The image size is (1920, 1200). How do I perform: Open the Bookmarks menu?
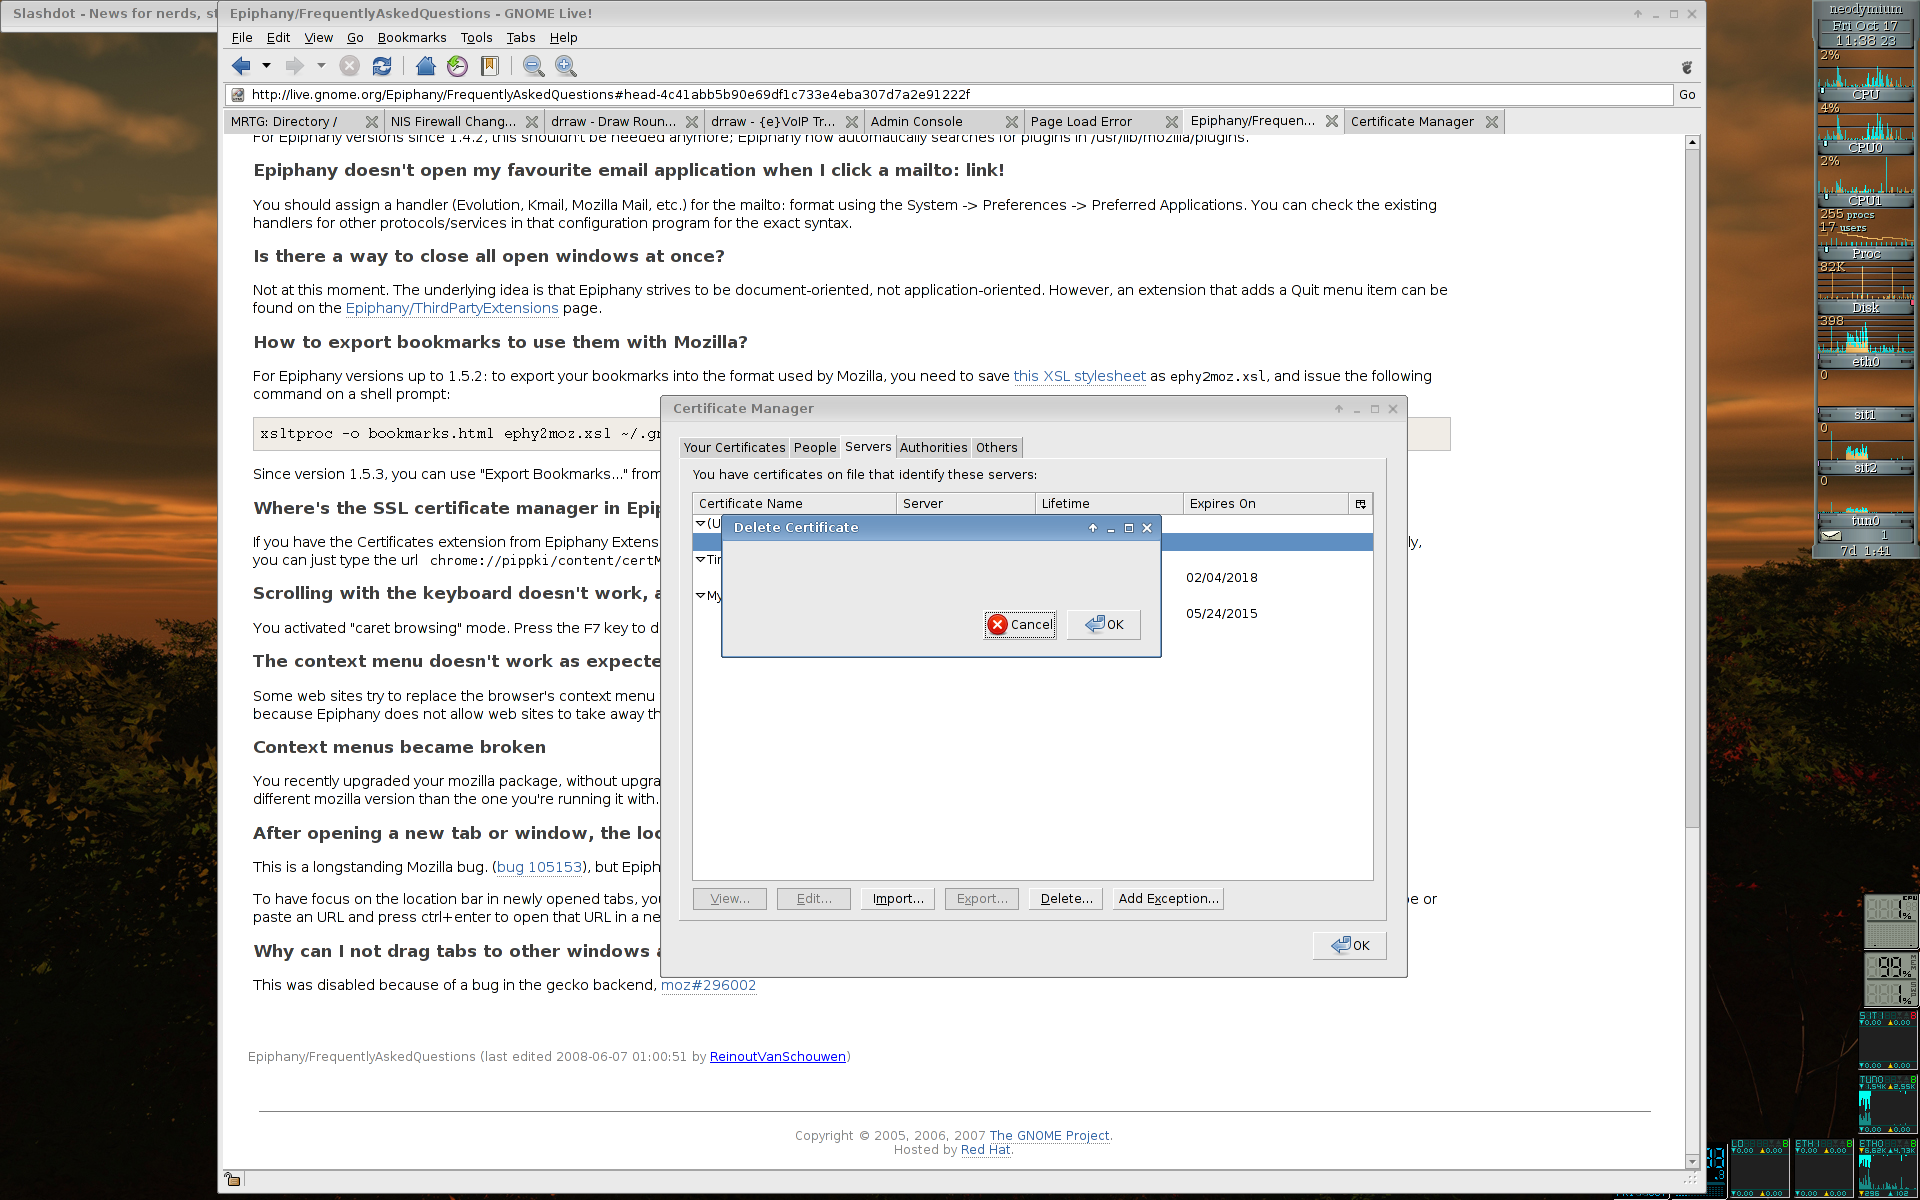pyautogui.click(x=412, y=38)
